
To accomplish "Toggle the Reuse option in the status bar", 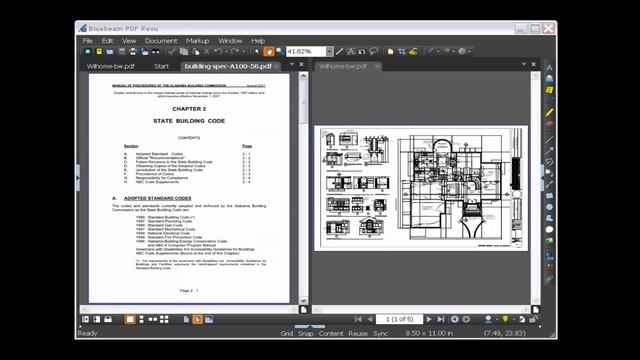I will 358,333.
